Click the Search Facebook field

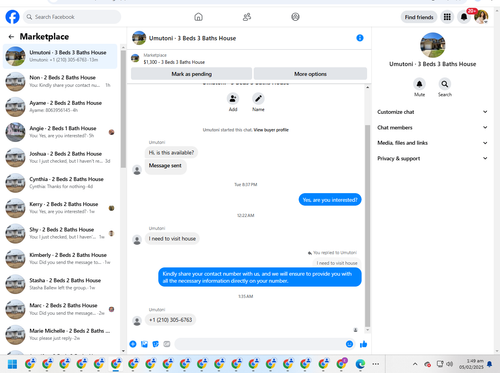(x=72, y=17)
